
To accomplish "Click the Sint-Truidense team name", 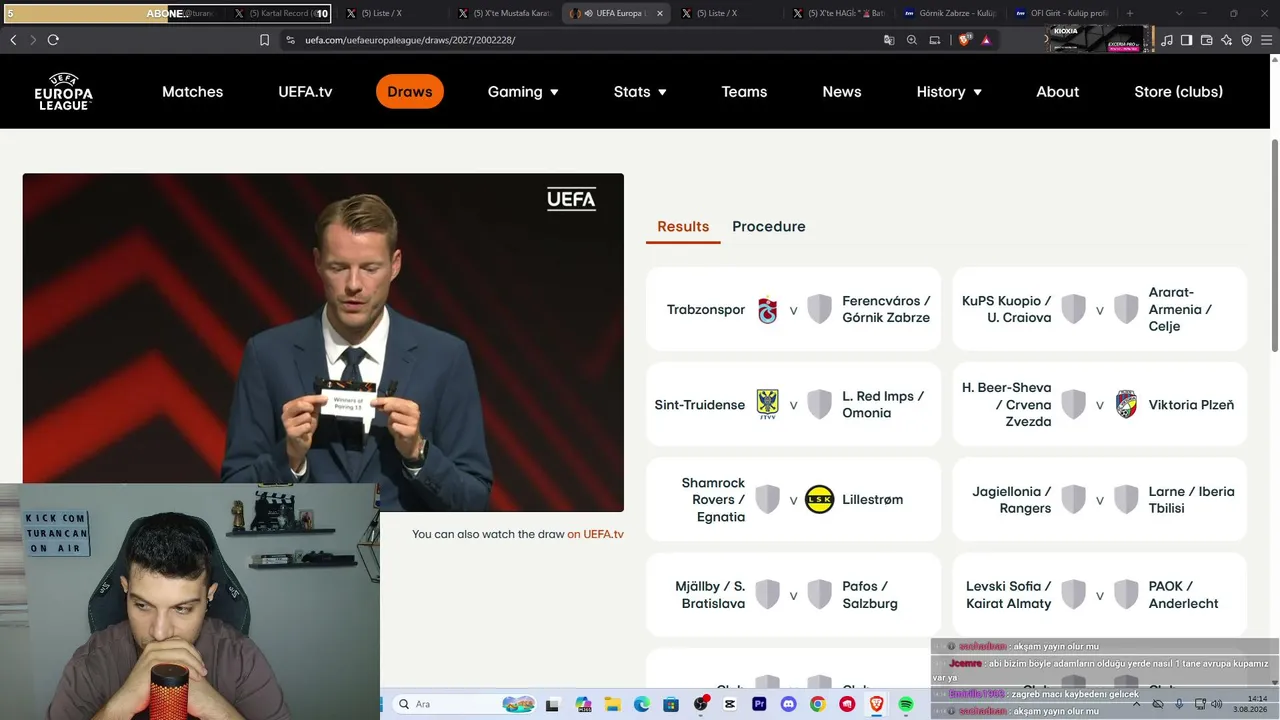I will 700,405.
